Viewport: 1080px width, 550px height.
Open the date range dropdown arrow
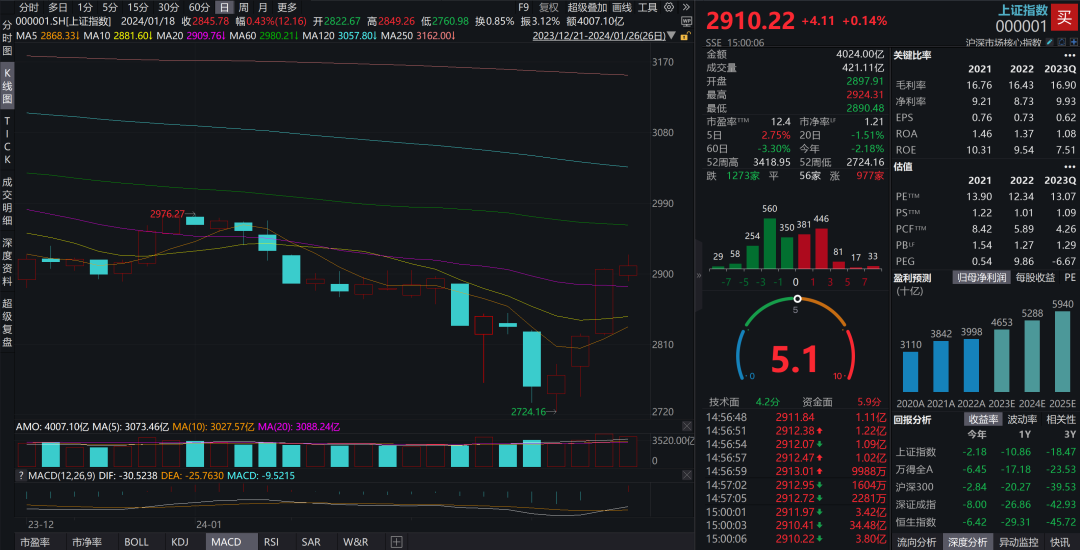[x=672, y=35]
